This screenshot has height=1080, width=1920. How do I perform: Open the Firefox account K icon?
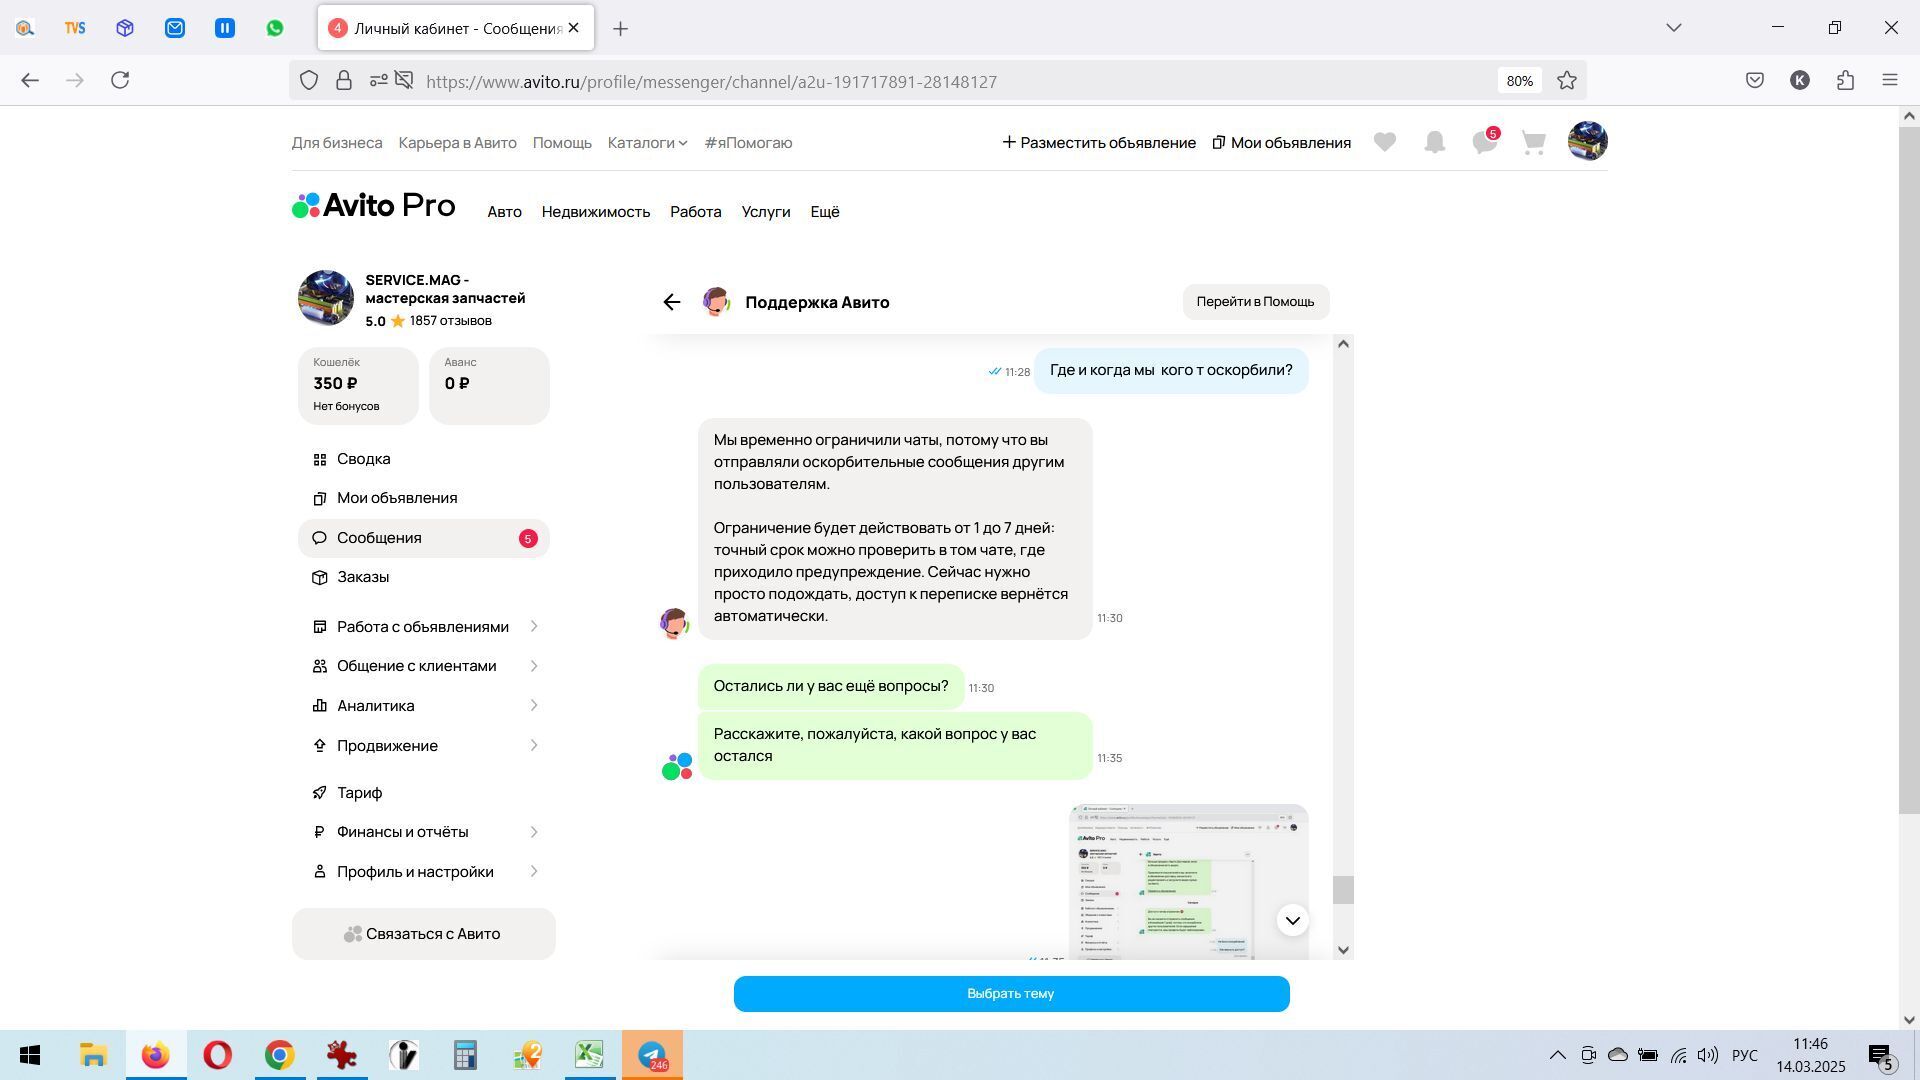1800,81
